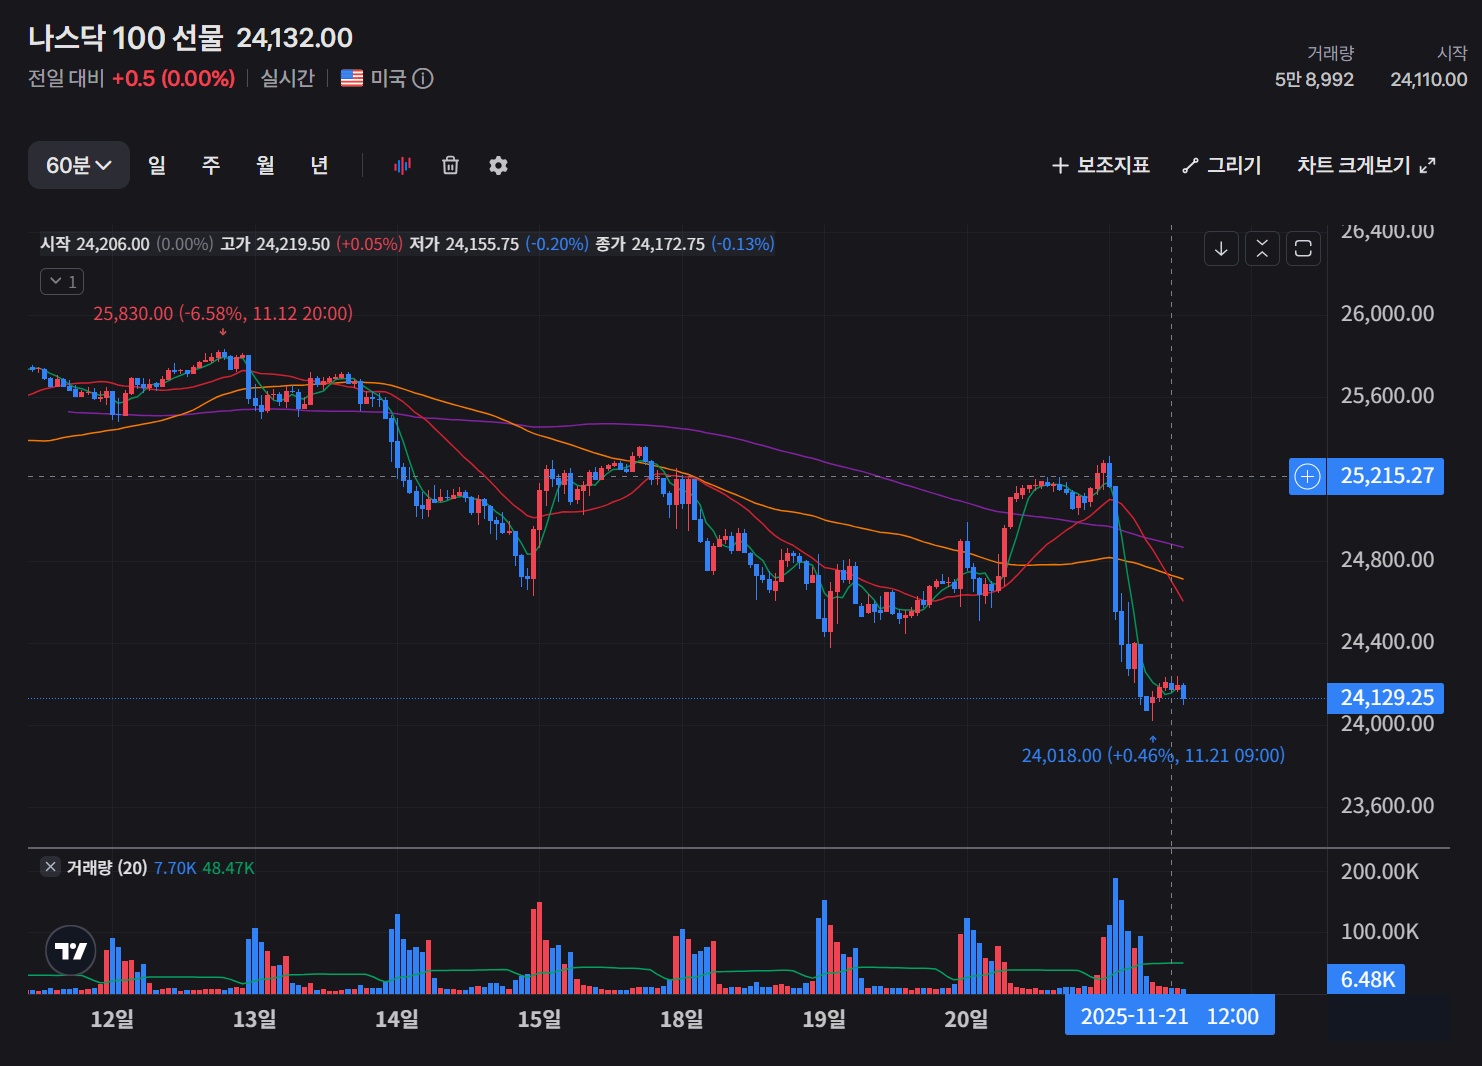
Task: Click the fullscreen pane square icon
Action: [1303, 248]
